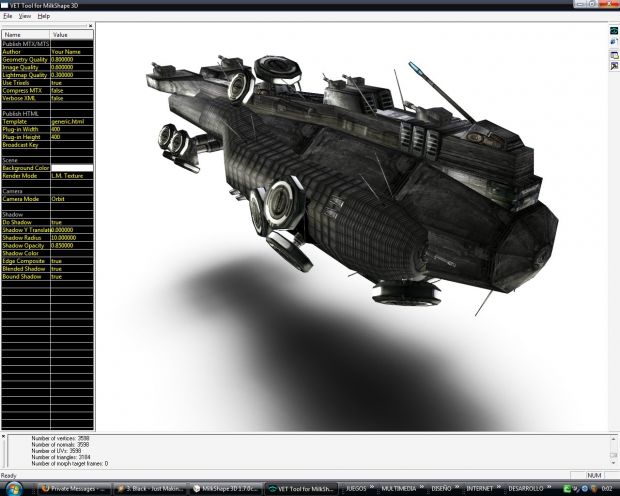Switch to '3. Black - Just Makin...' taskbar window
The image size is (620, 496).
150,489
